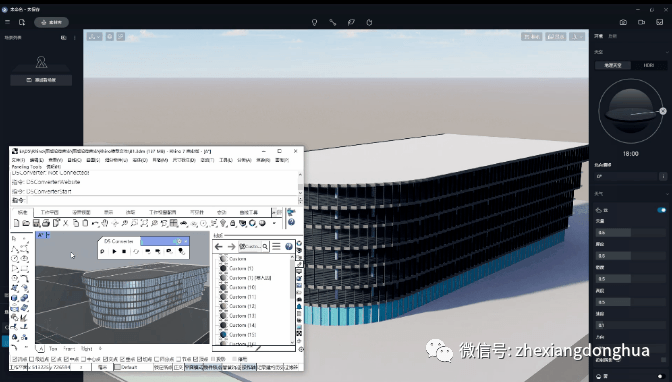Click the import button in D5 left panel

(41, 80)
